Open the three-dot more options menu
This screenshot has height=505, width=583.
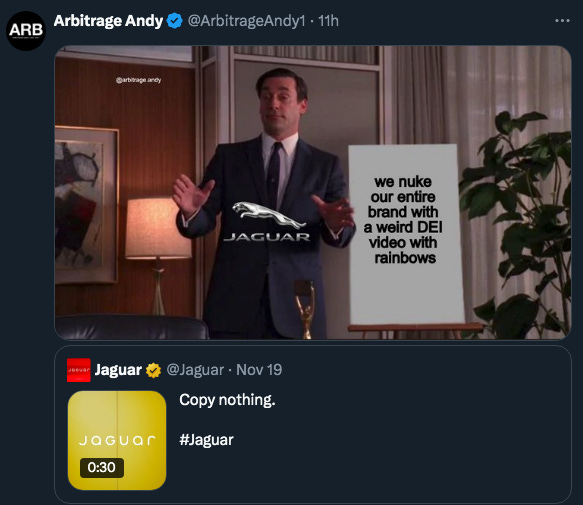point(562,21)
